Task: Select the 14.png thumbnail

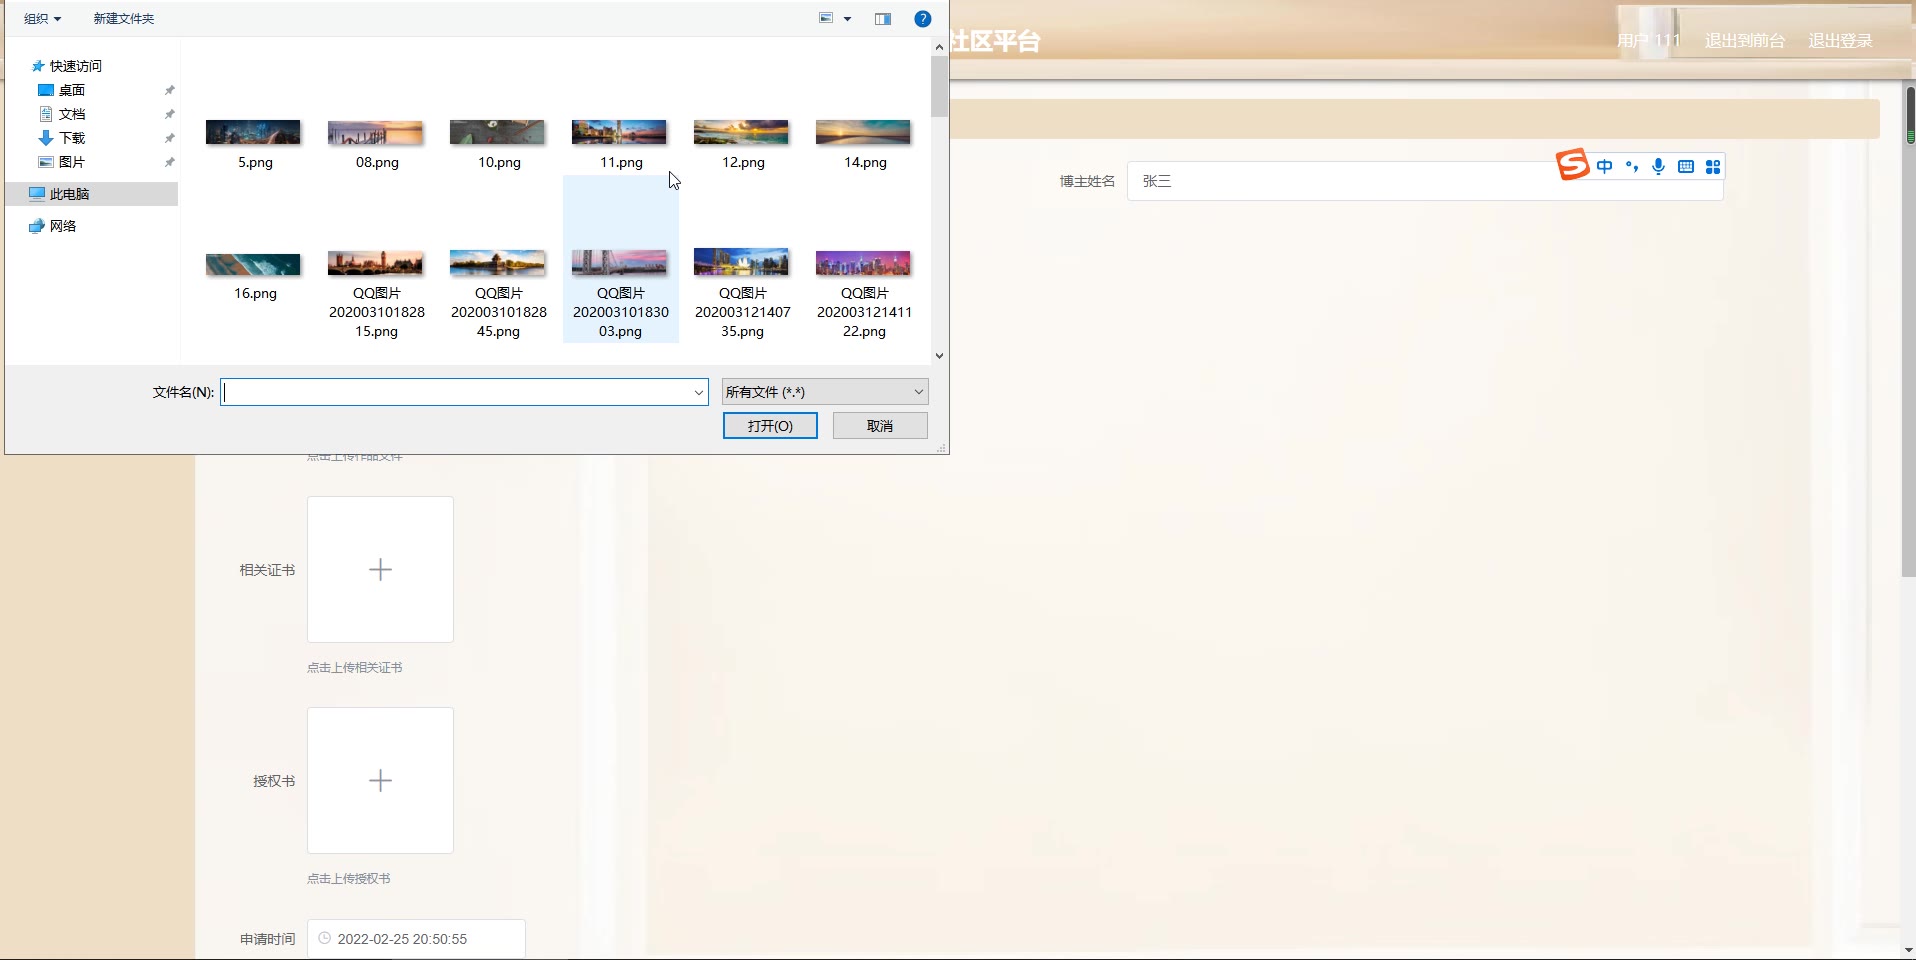Action: [863, 132]
